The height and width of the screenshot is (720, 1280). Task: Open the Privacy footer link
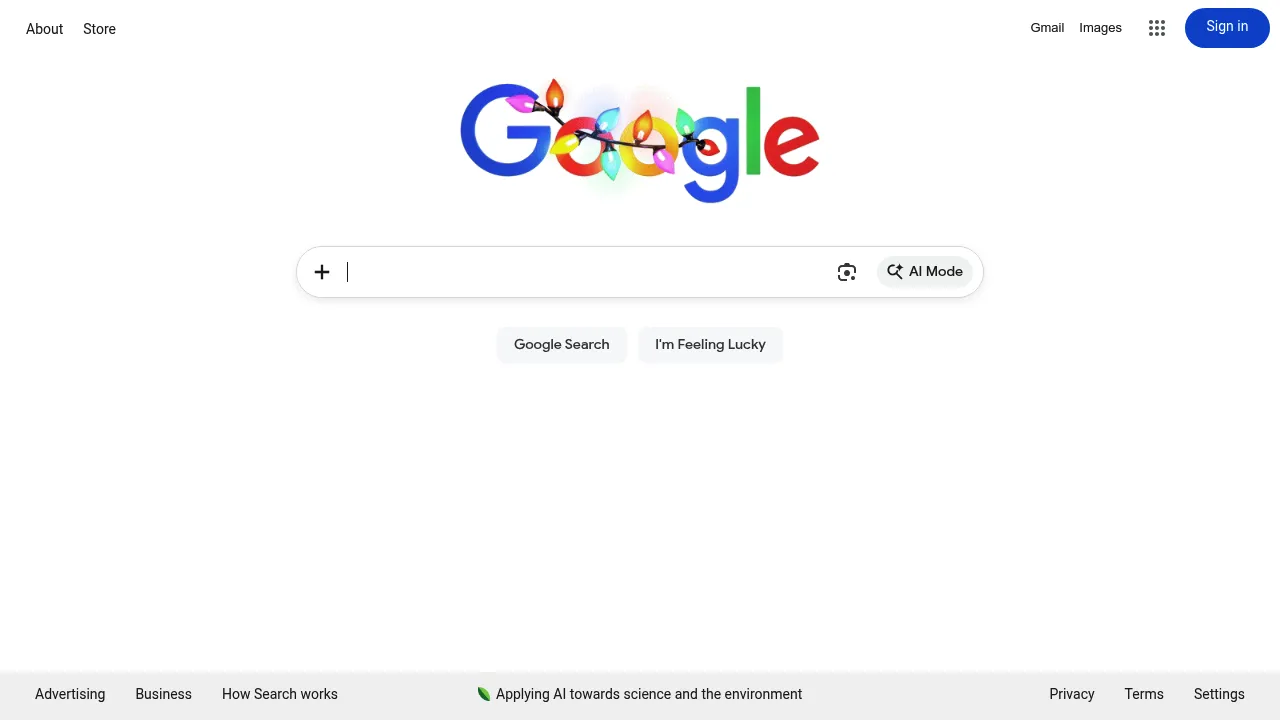click(x=1072, y=694)
